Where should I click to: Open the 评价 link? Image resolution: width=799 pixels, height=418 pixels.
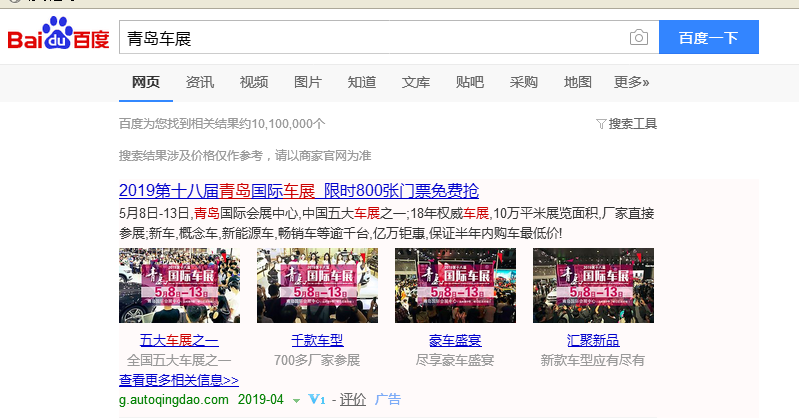pyautogui.click(x=353, y=400)
